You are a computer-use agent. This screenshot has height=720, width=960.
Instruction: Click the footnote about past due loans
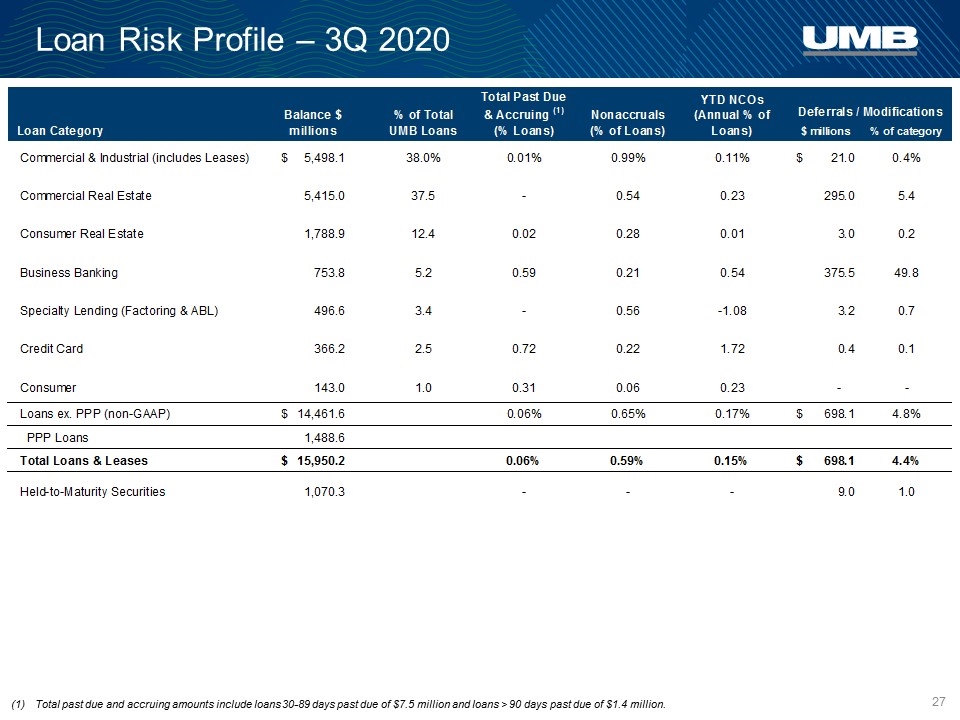coord(339,704)
